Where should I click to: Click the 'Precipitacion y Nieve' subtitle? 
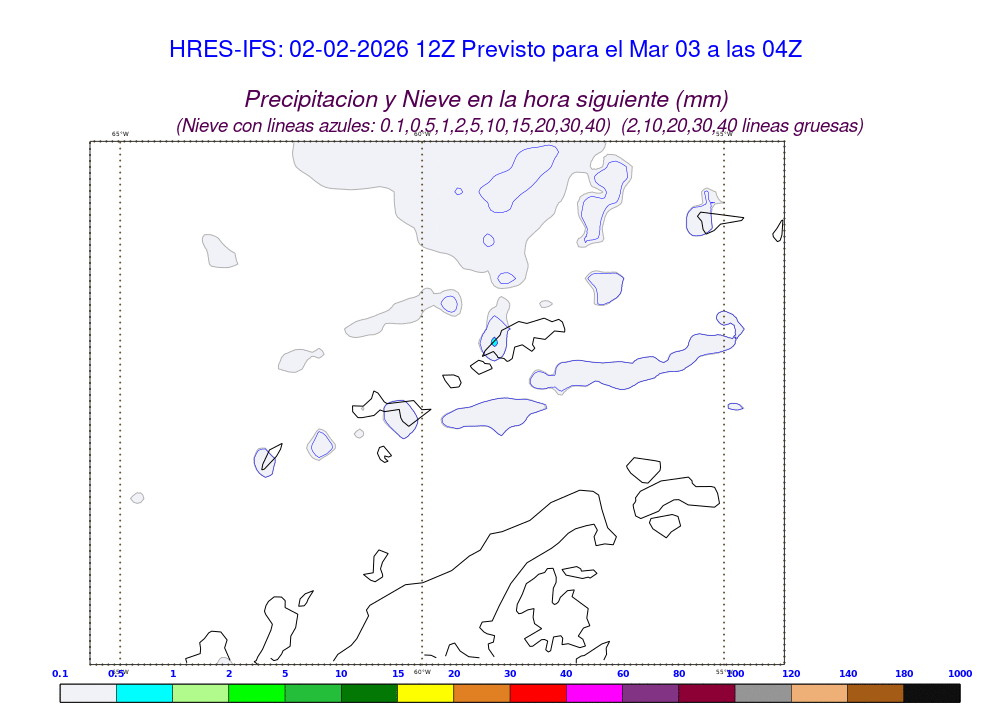pyautogui.click(x=486, y=100)
